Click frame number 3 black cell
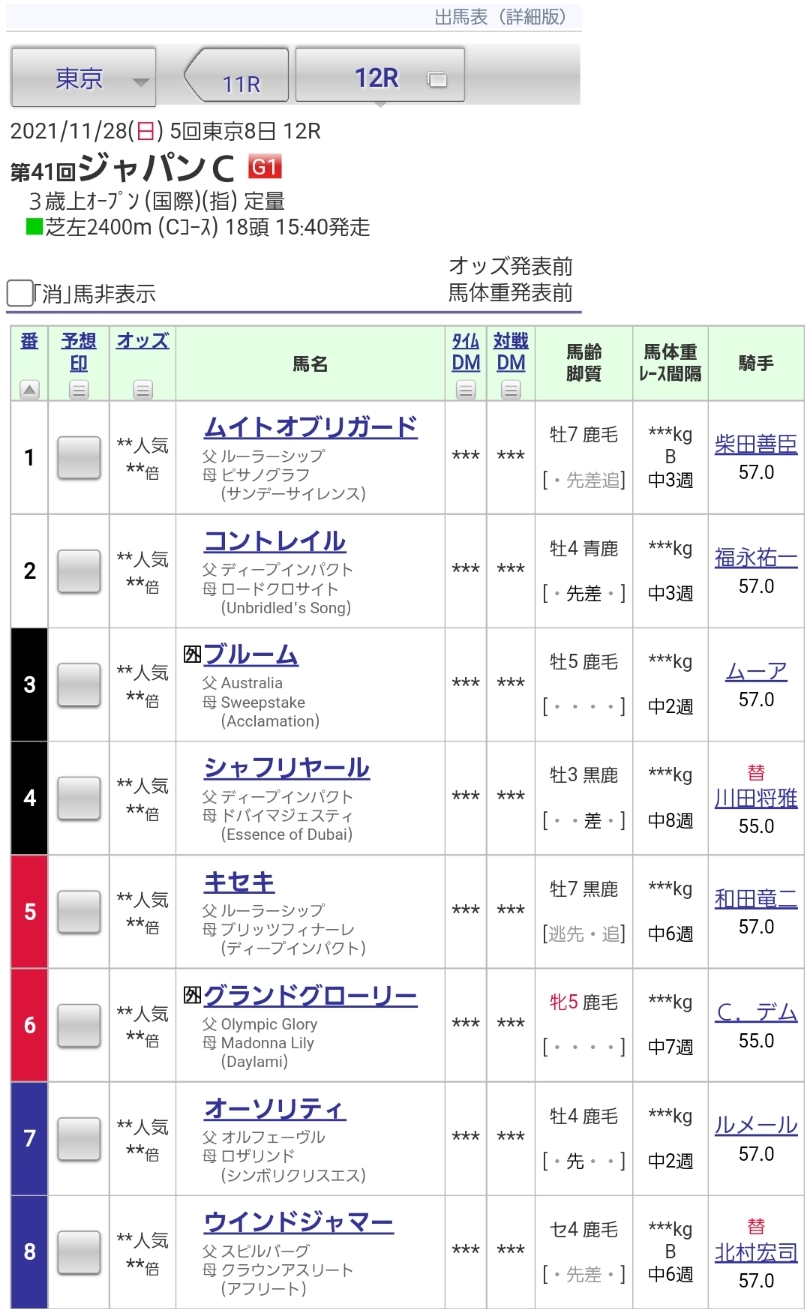Viewport: 805px width, 1309px height. tap(29, 685)
